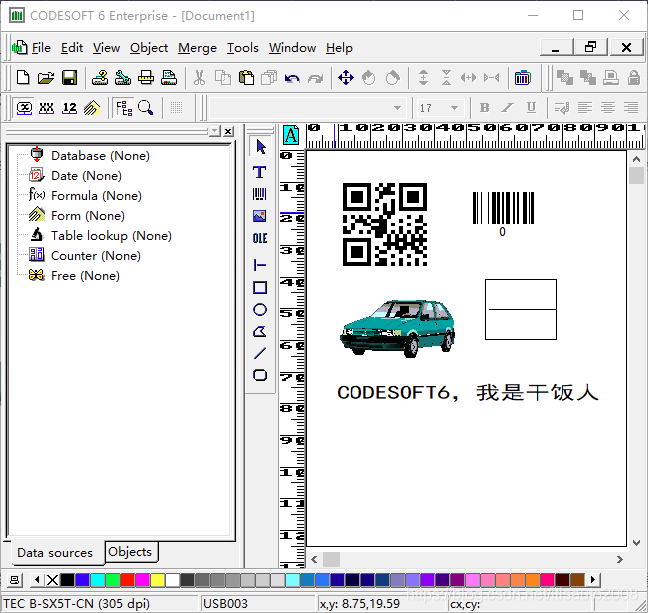Select the Ellipse shape tool

coord(260,310)
